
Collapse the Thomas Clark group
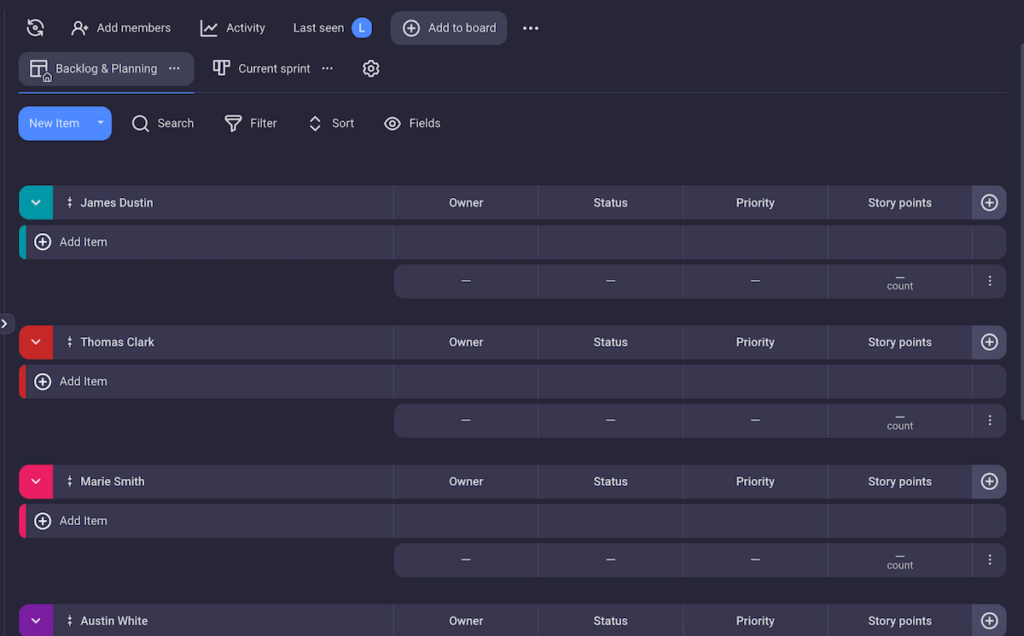[x=36, y=342]
